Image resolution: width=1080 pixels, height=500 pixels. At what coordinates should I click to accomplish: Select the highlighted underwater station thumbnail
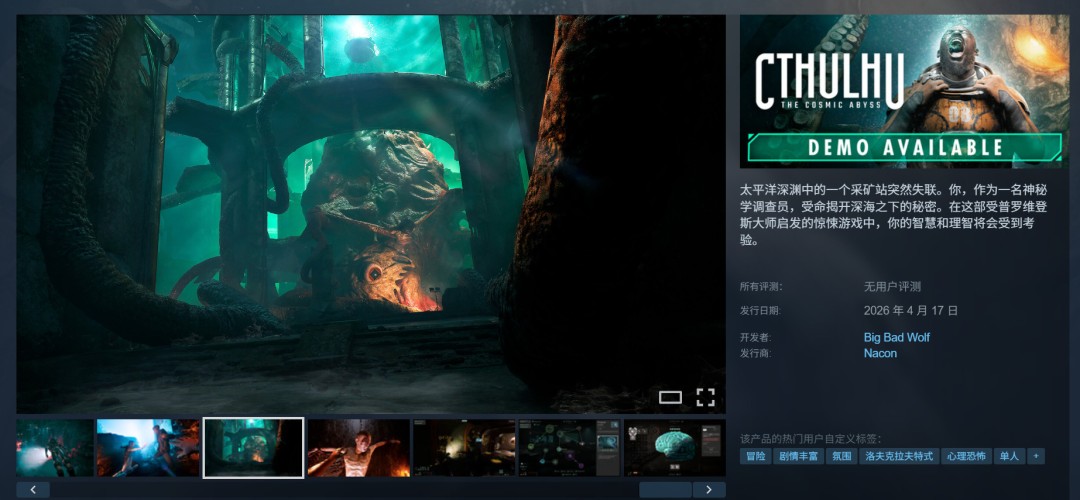pos(253,447)
